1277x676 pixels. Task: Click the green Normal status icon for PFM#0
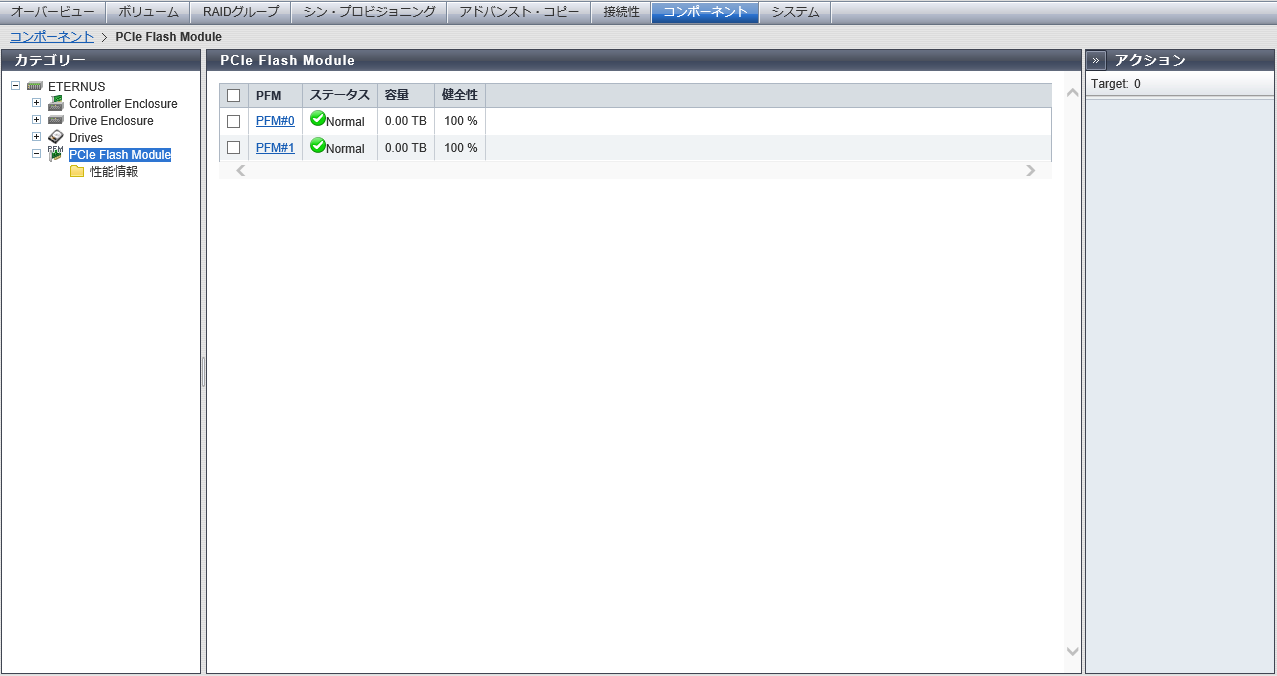[x=318, y=119]
